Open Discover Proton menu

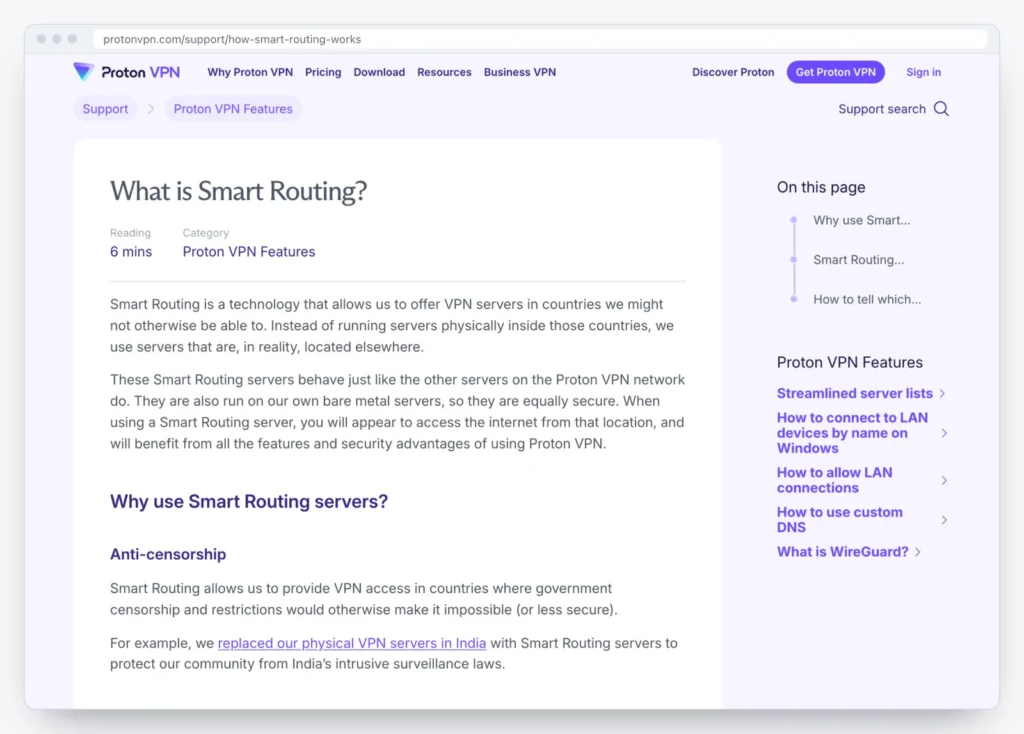coord(733,72)
